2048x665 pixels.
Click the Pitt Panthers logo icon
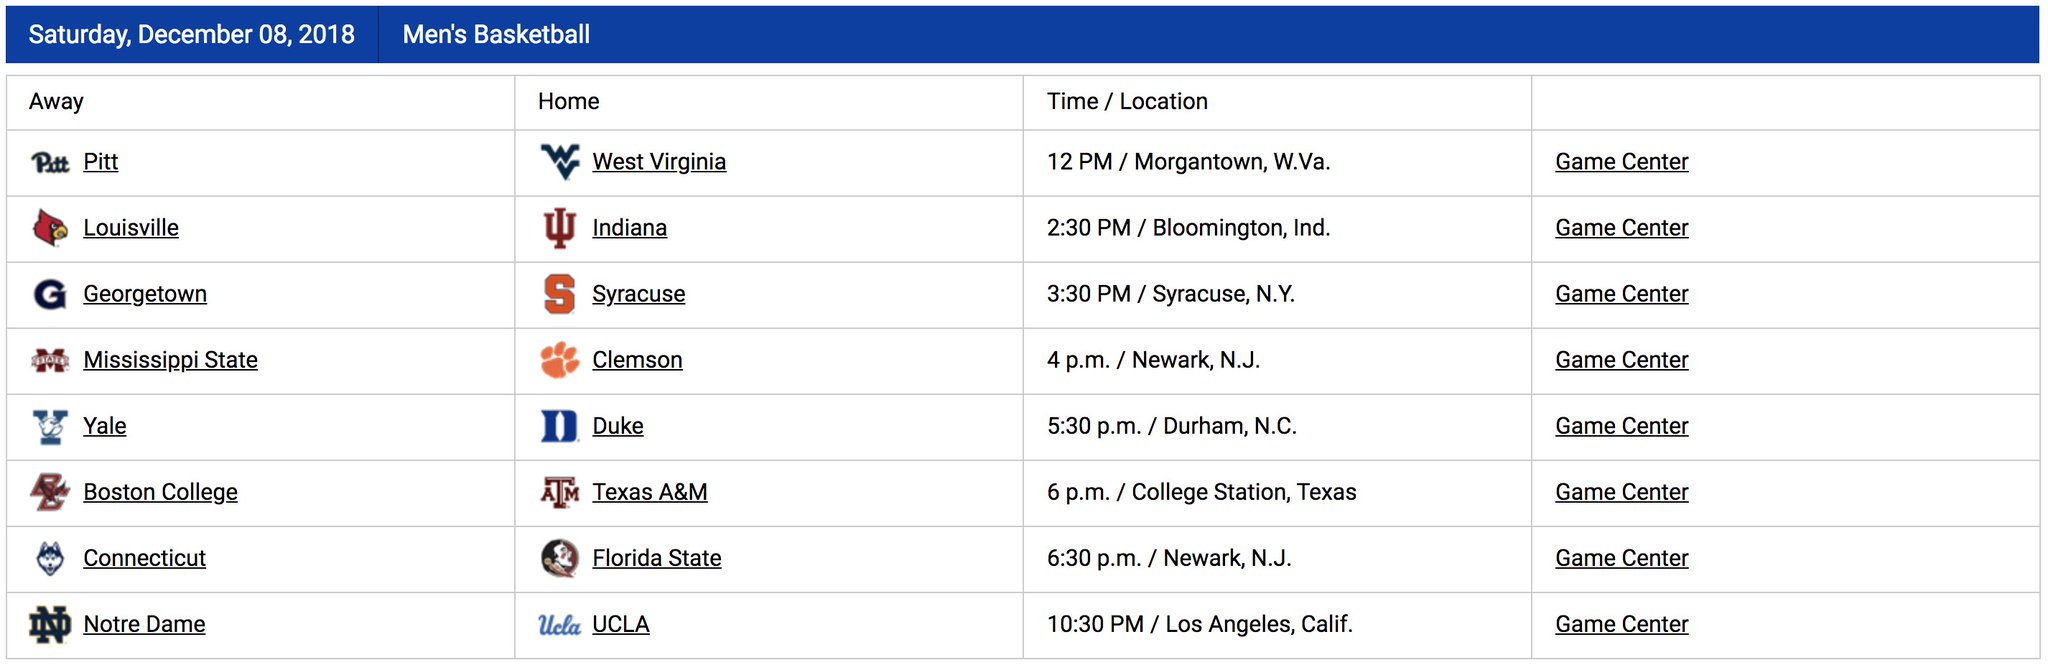tap(50, 162)
